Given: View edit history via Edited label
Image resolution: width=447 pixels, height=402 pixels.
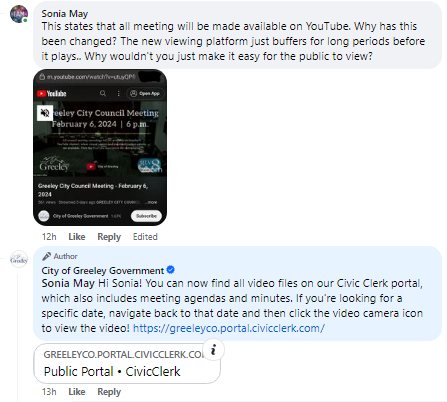Looking at the screenshot, I should (145, 237).
